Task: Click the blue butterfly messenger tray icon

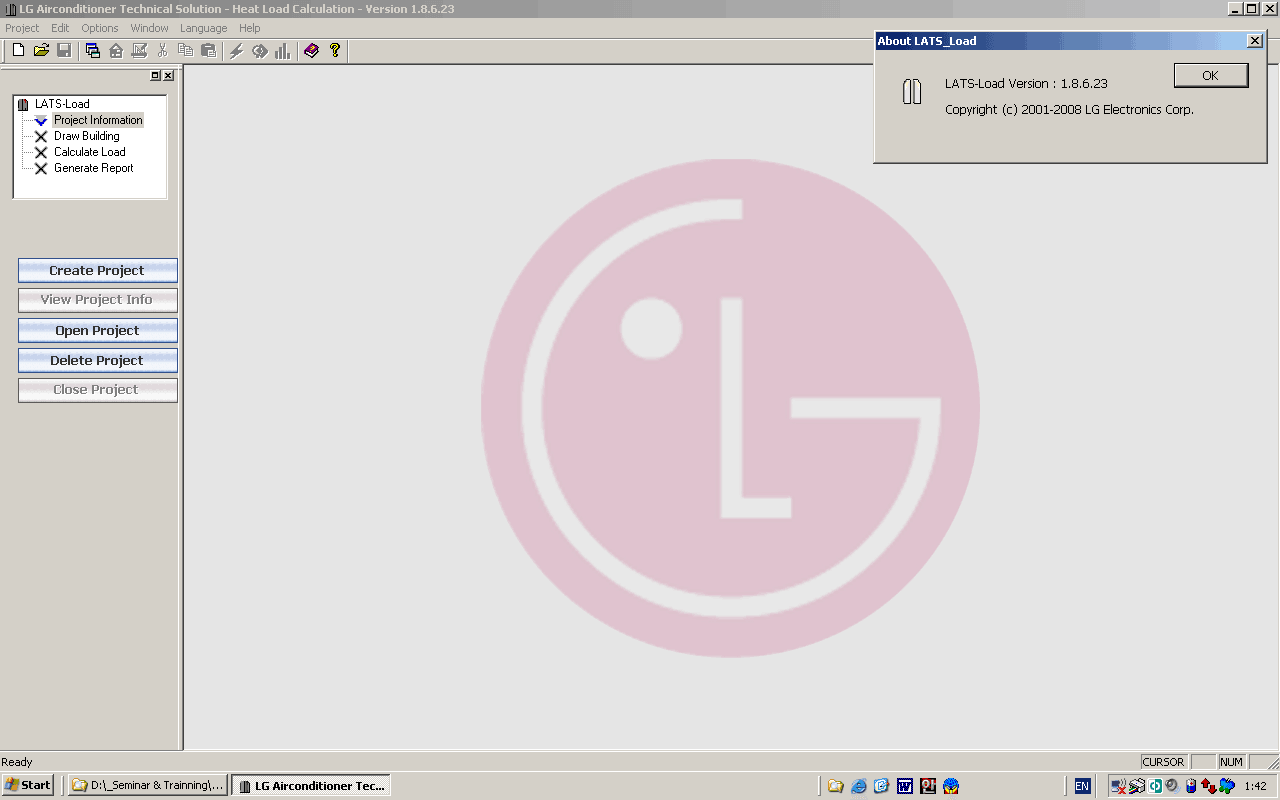Action: [x=1226, y=786]
